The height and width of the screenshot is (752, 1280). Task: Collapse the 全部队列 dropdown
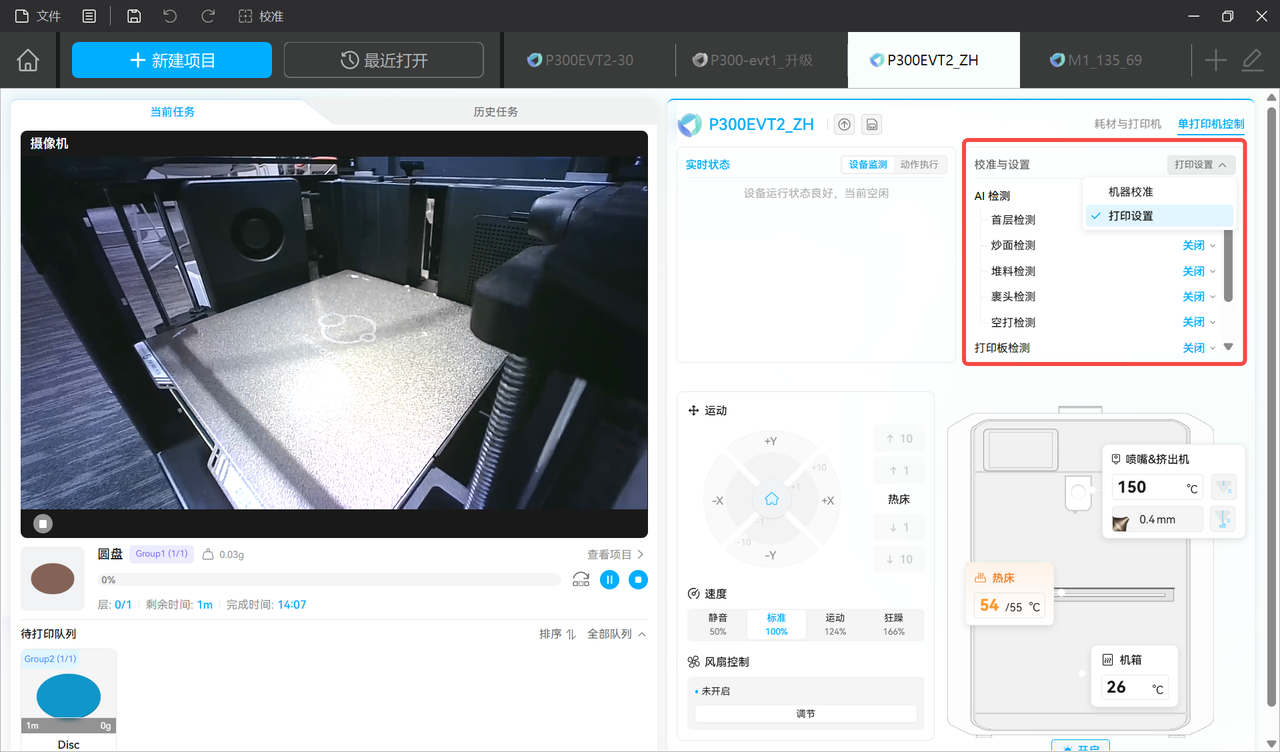click(x=616, y=634)
